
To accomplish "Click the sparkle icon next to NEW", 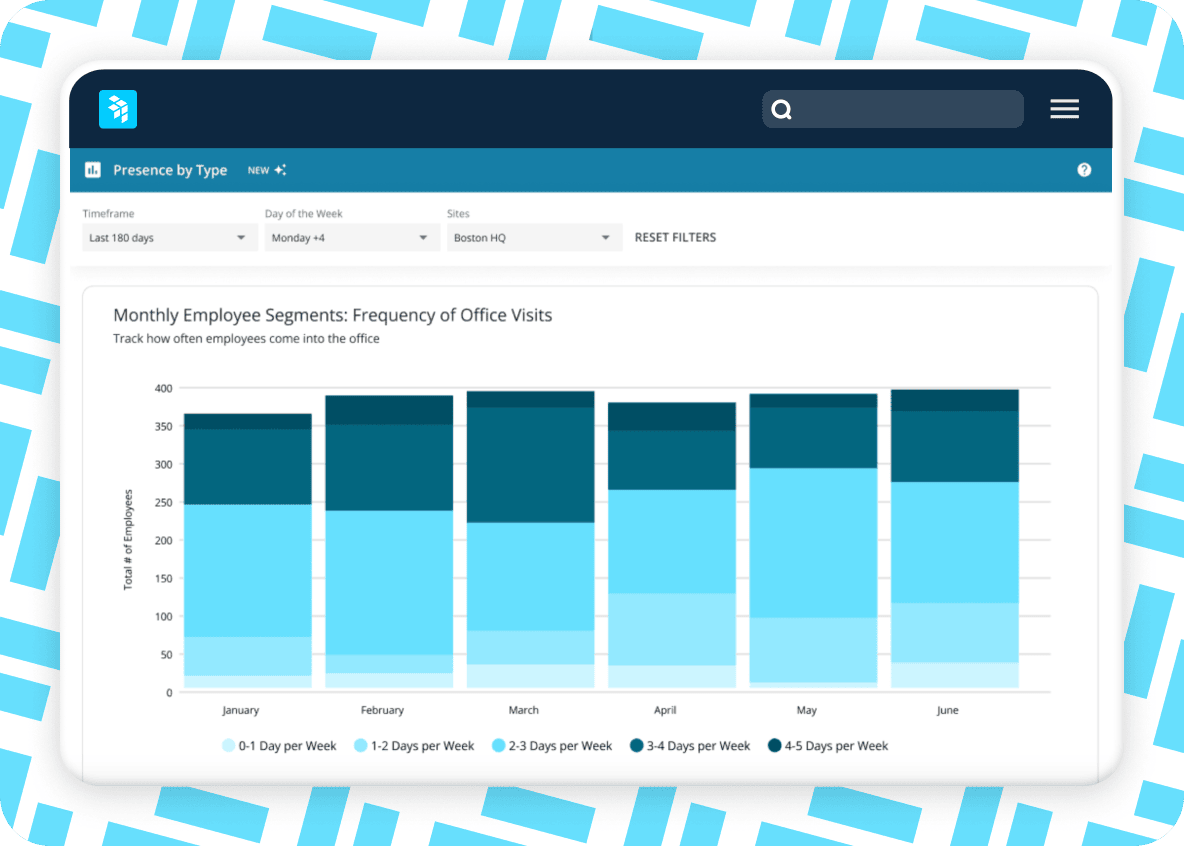I will coord(281,168).
